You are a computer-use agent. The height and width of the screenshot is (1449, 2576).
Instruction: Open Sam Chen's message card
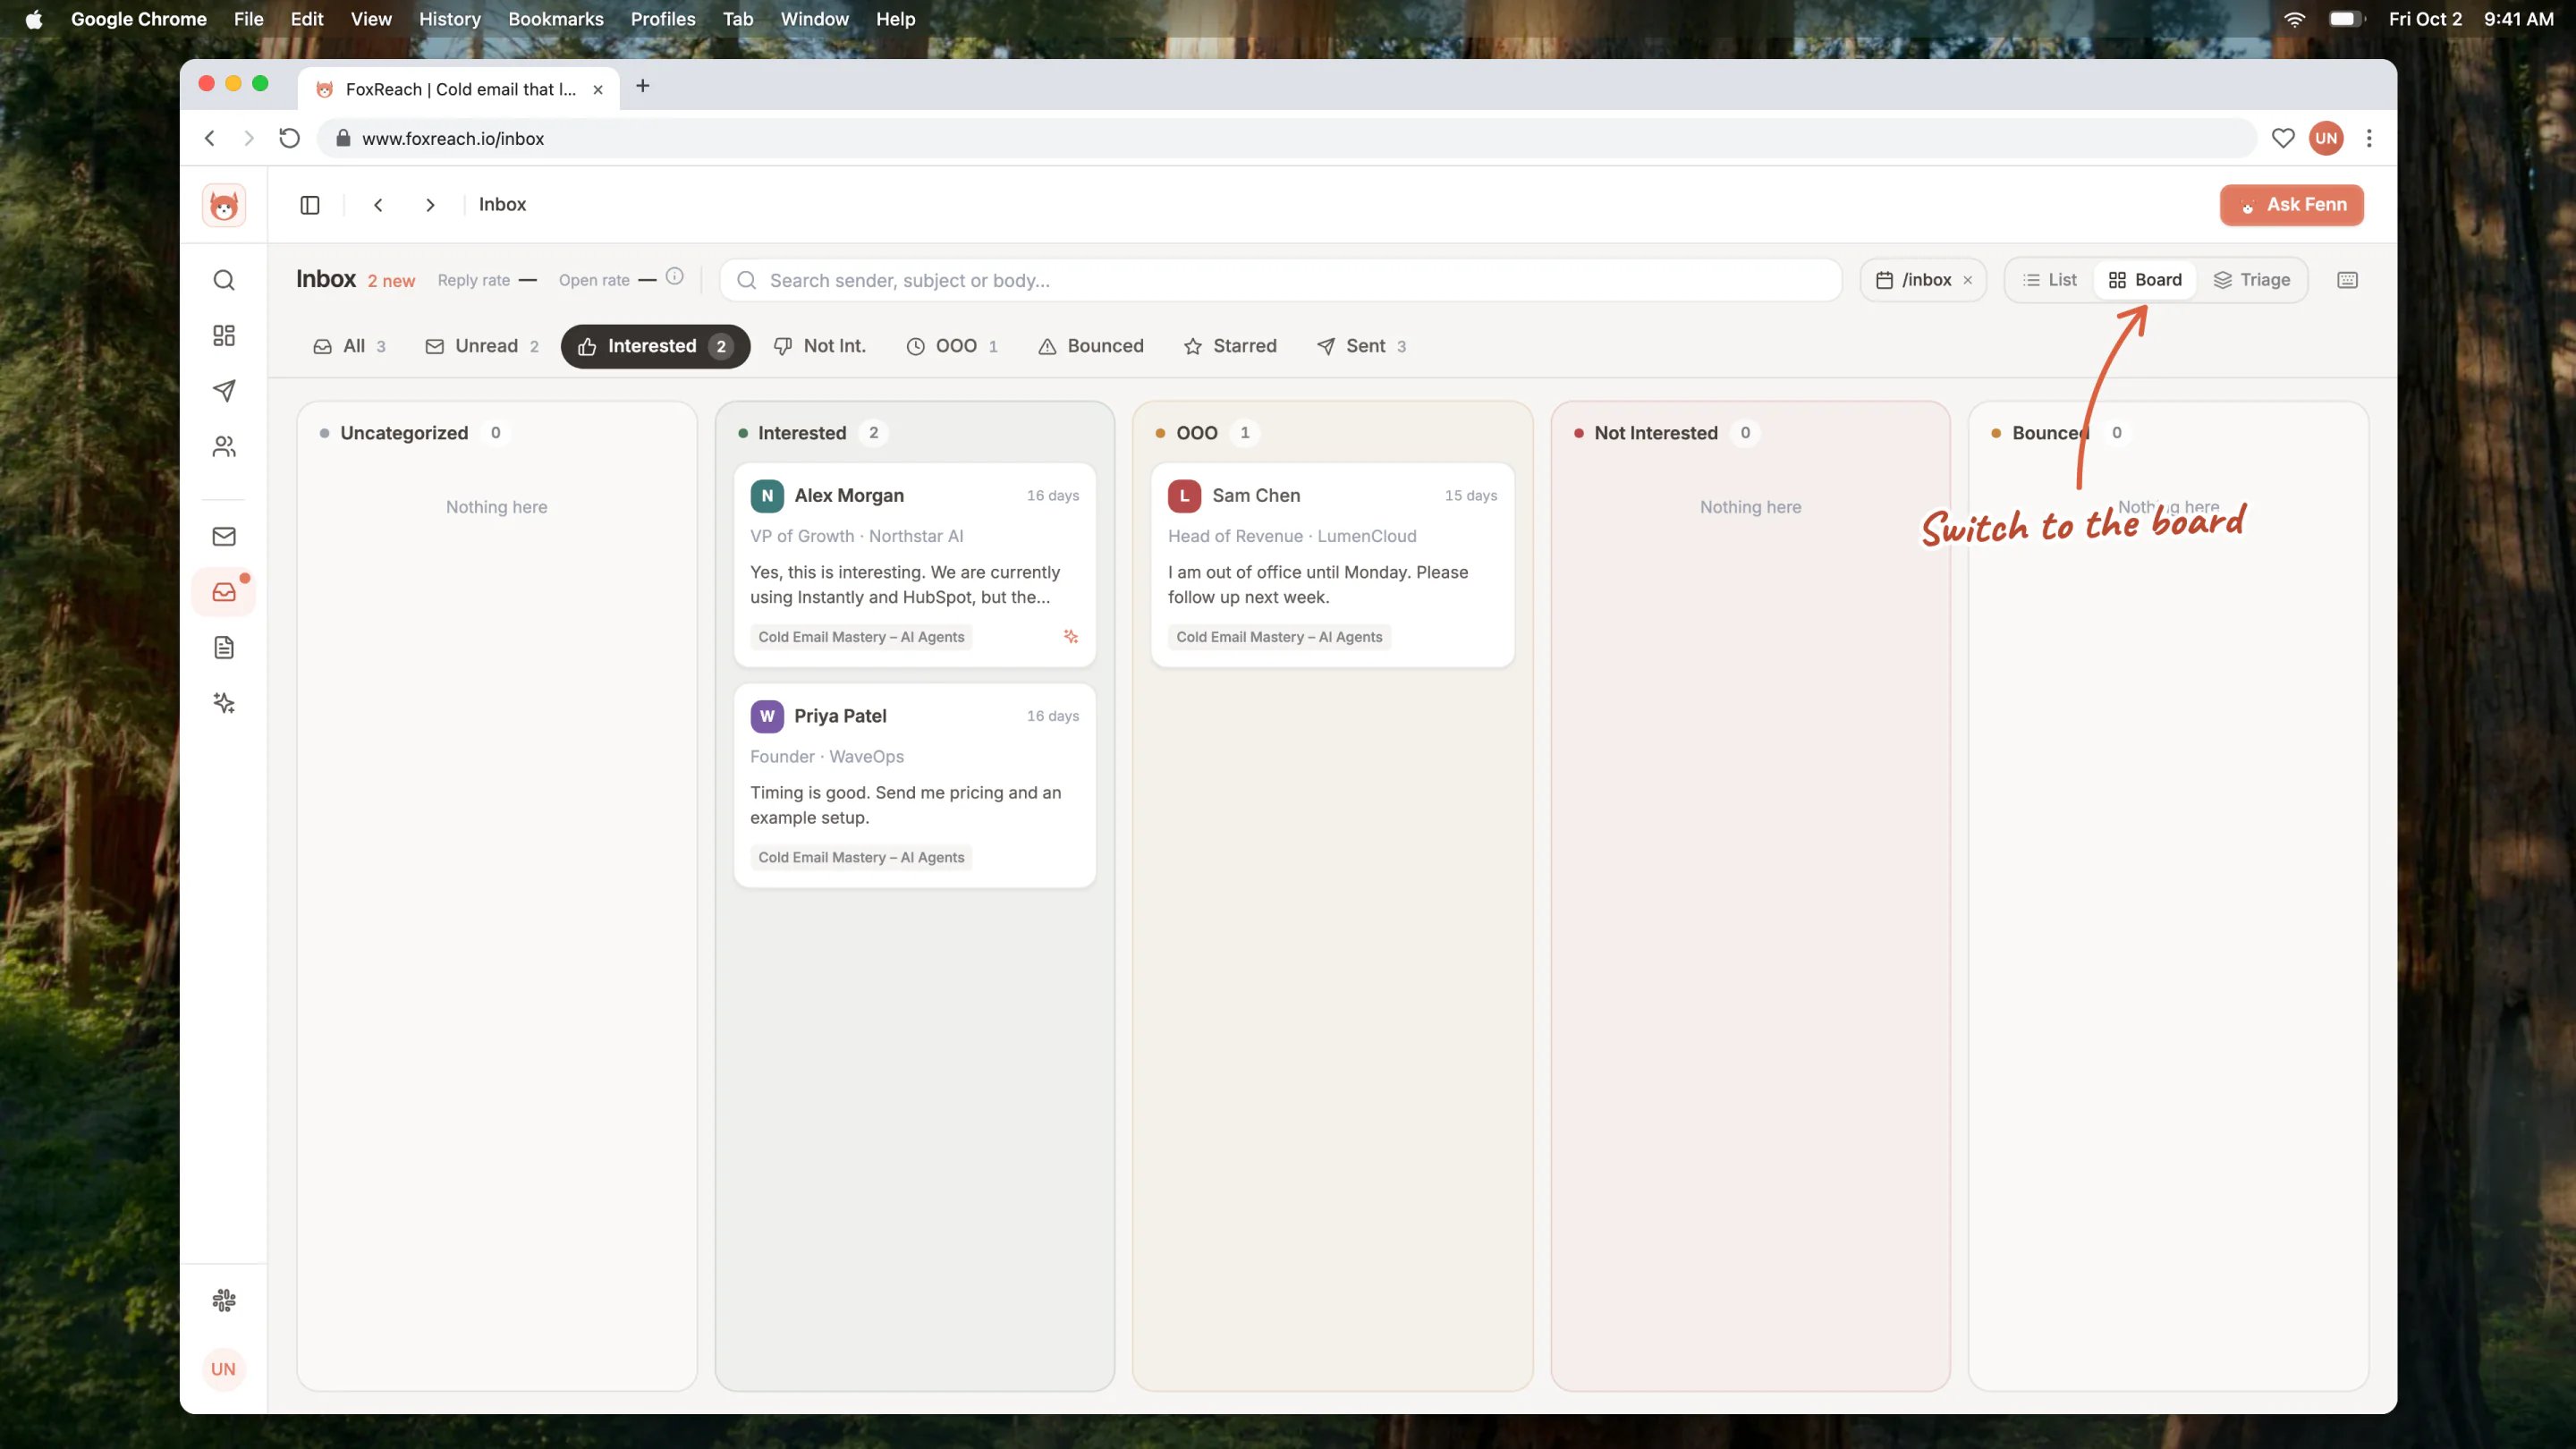pyautogui.click(x=1332, y=564)
